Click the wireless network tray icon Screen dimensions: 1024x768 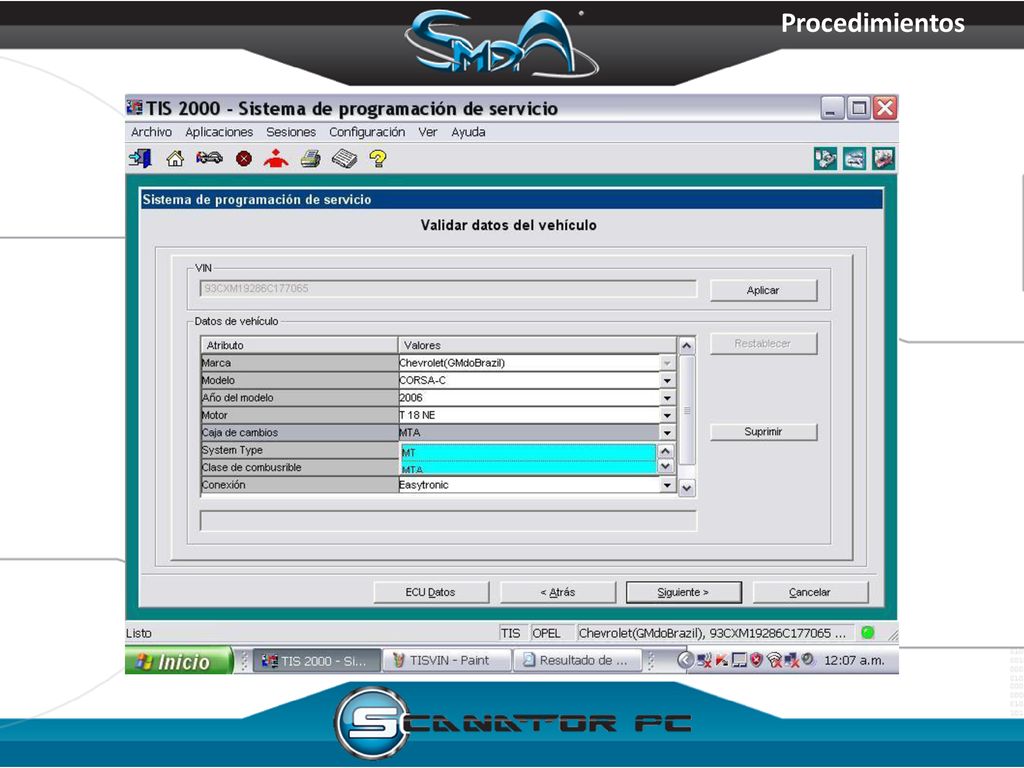[774, 660]
